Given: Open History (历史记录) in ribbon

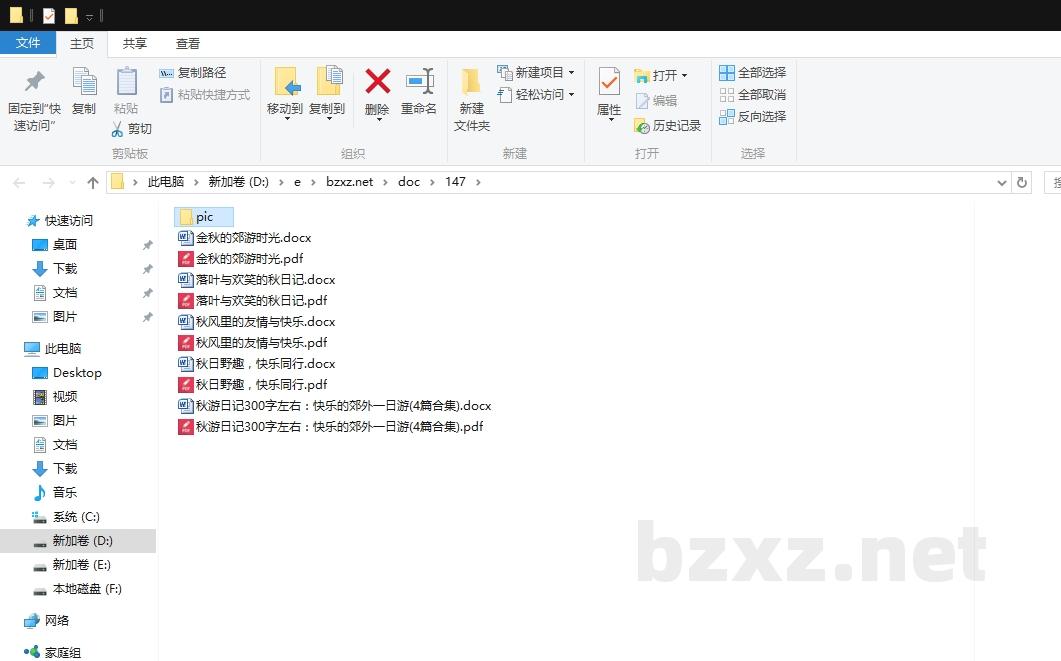Looking at the screenshot, I should tap(667, 126).
